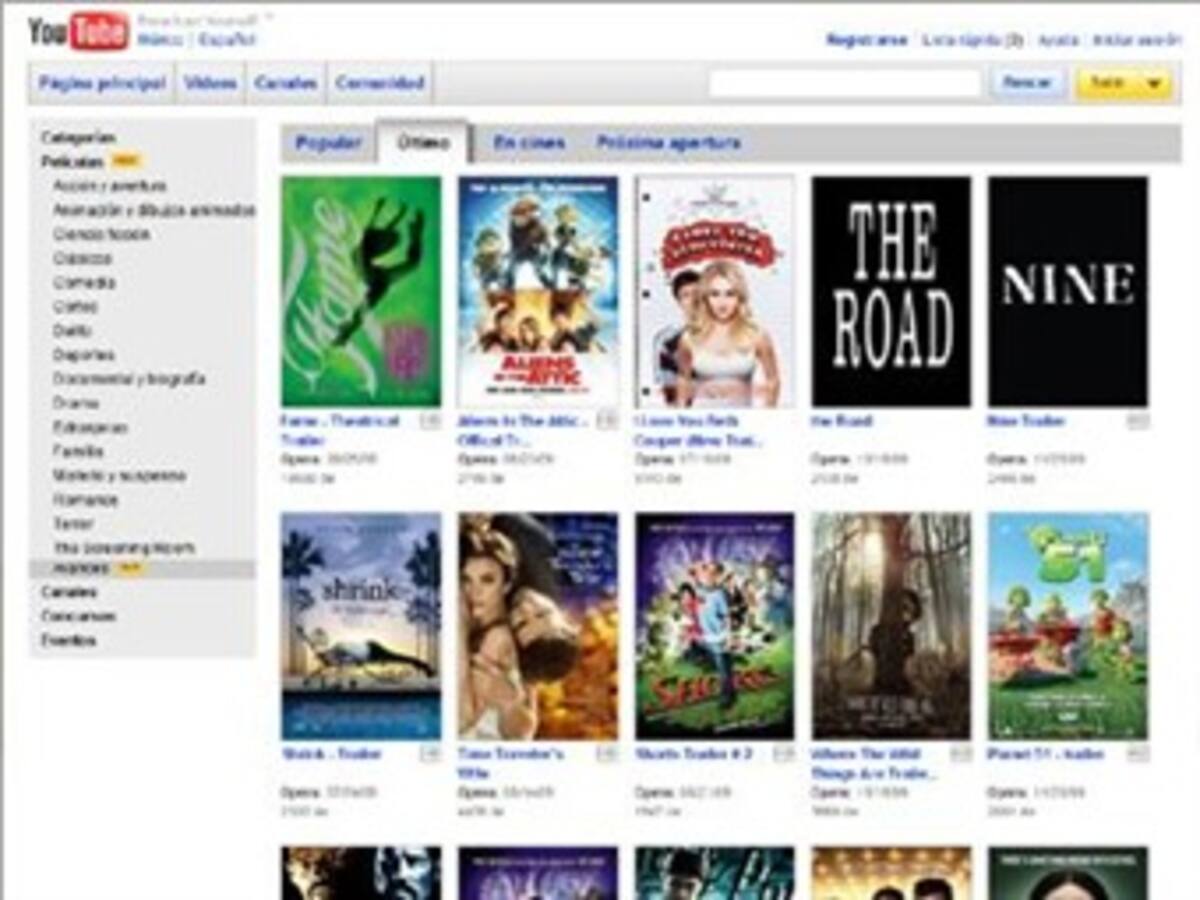Viewport: 1200px width, 900px height.
Task: Click the Fame Theatrical Trailer title link
Action: 340,430
